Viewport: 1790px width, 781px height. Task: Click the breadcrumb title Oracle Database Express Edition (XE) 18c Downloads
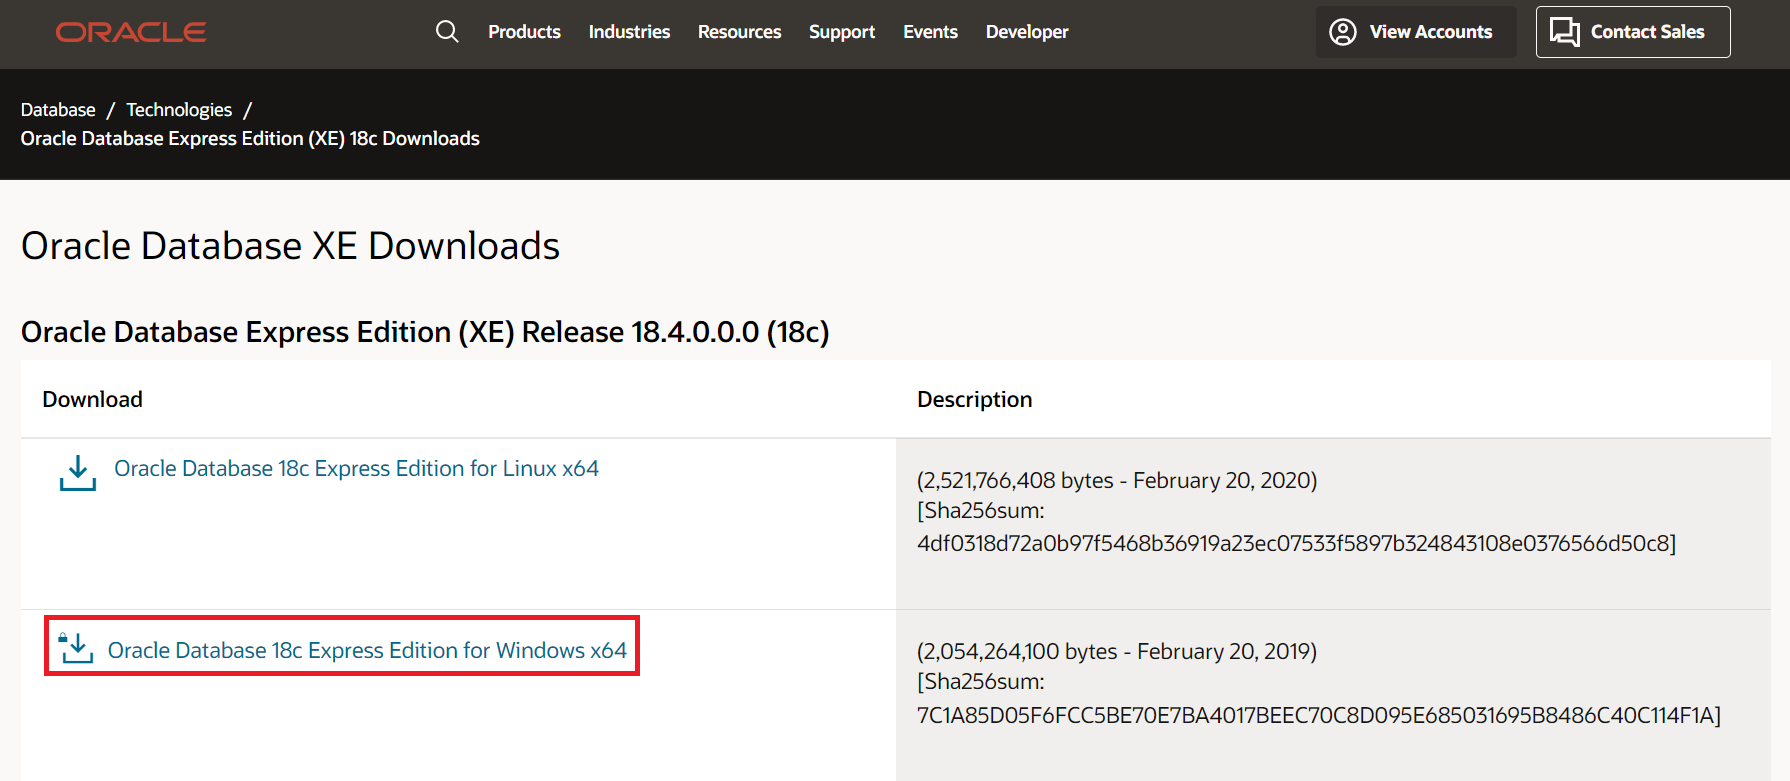tap(250, 139)
